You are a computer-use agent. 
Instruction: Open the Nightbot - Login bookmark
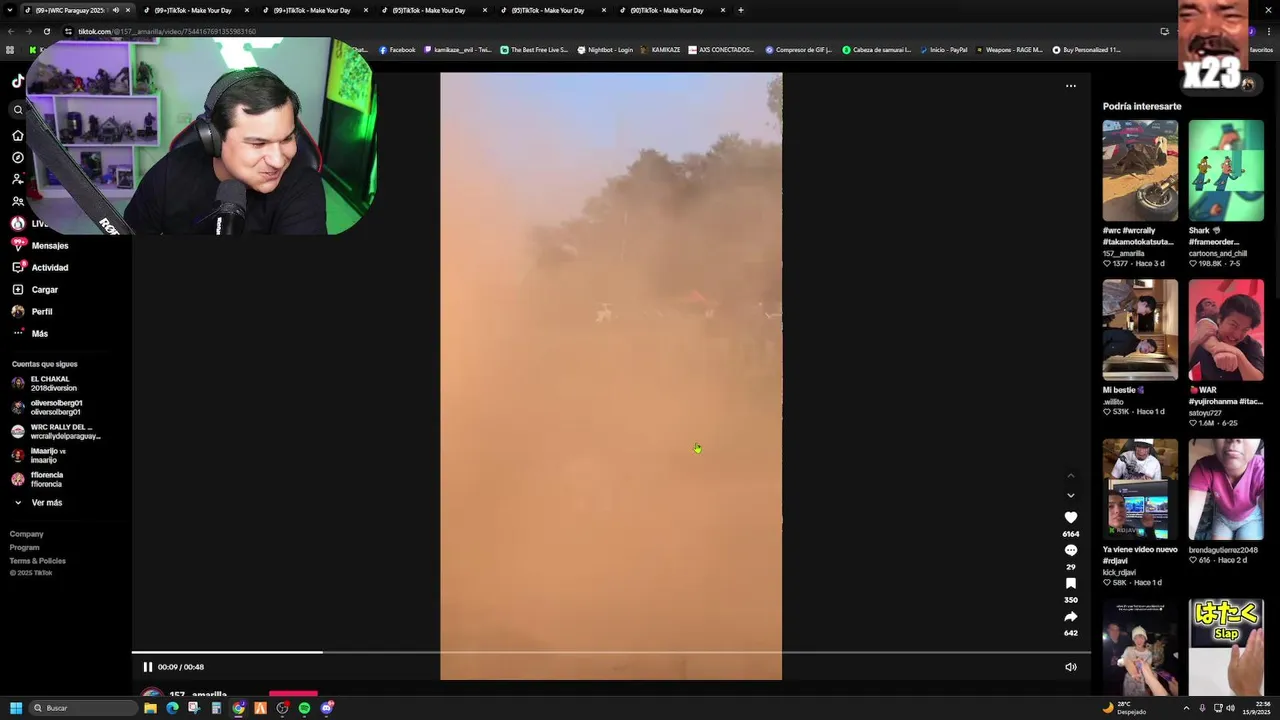[605, 50]
